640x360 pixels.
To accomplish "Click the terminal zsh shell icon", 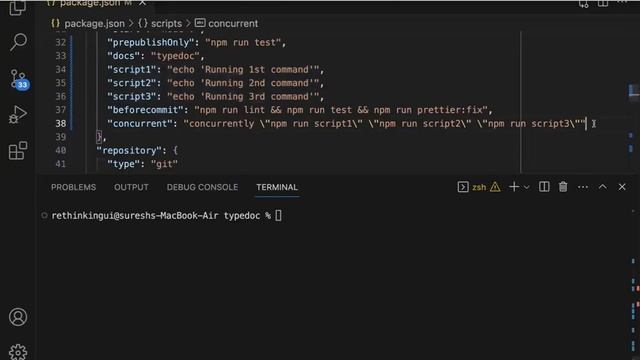I will [x=463, y=187].
